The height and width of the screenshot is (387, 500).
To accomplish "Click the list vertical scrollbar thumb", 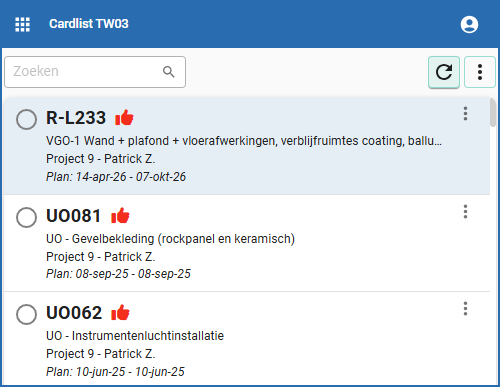I will 493,112.
